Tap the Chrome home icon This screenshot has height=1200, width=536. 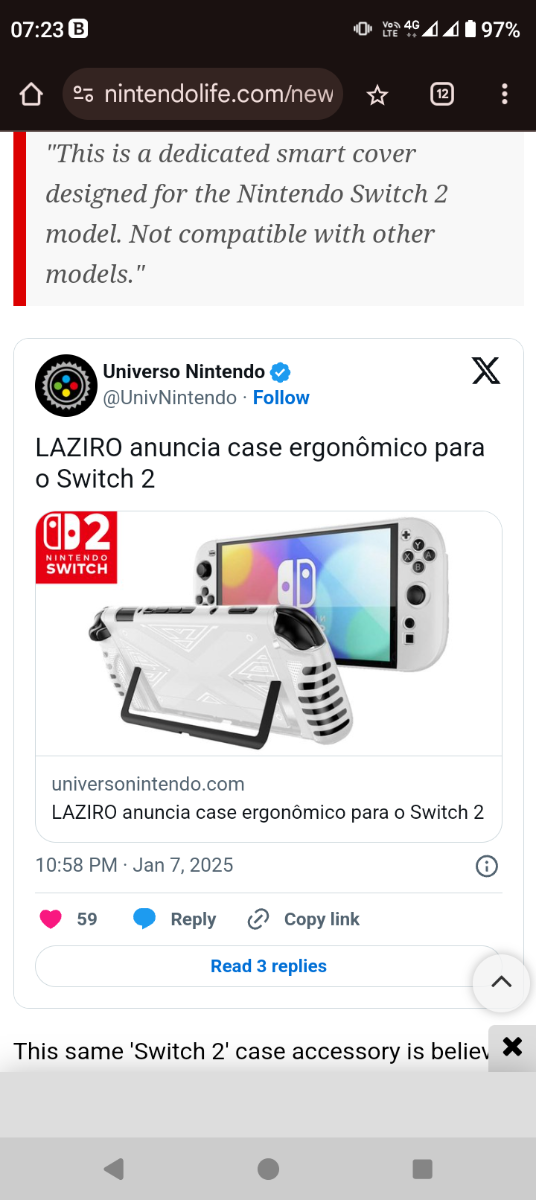coord(31,94)
